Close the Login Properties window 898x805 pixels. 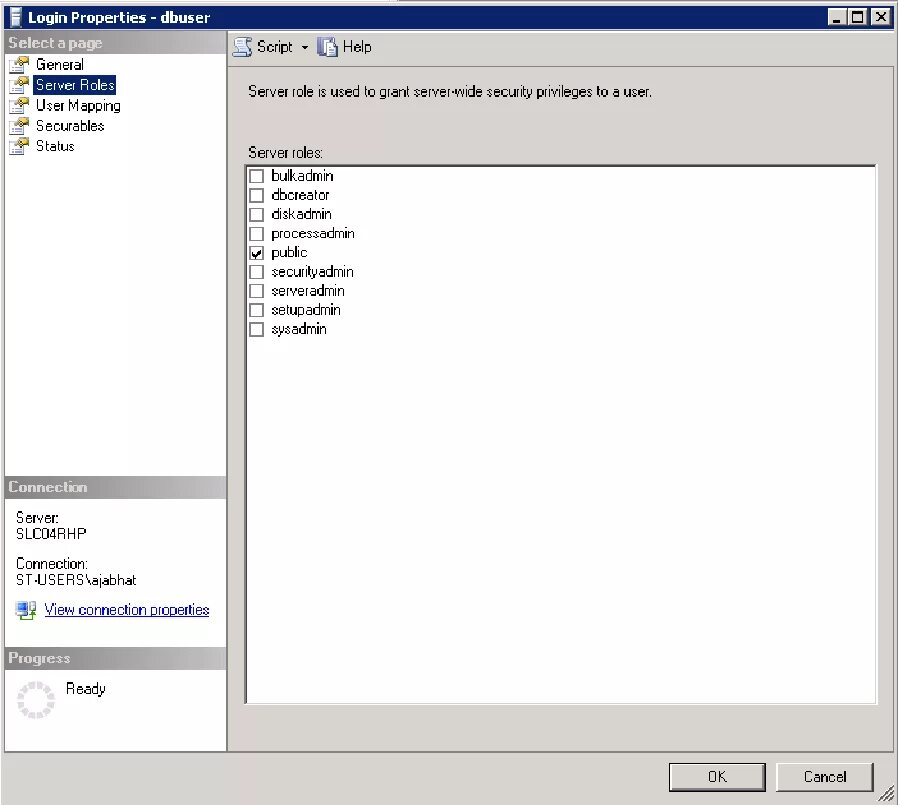(x=880, y=17)
